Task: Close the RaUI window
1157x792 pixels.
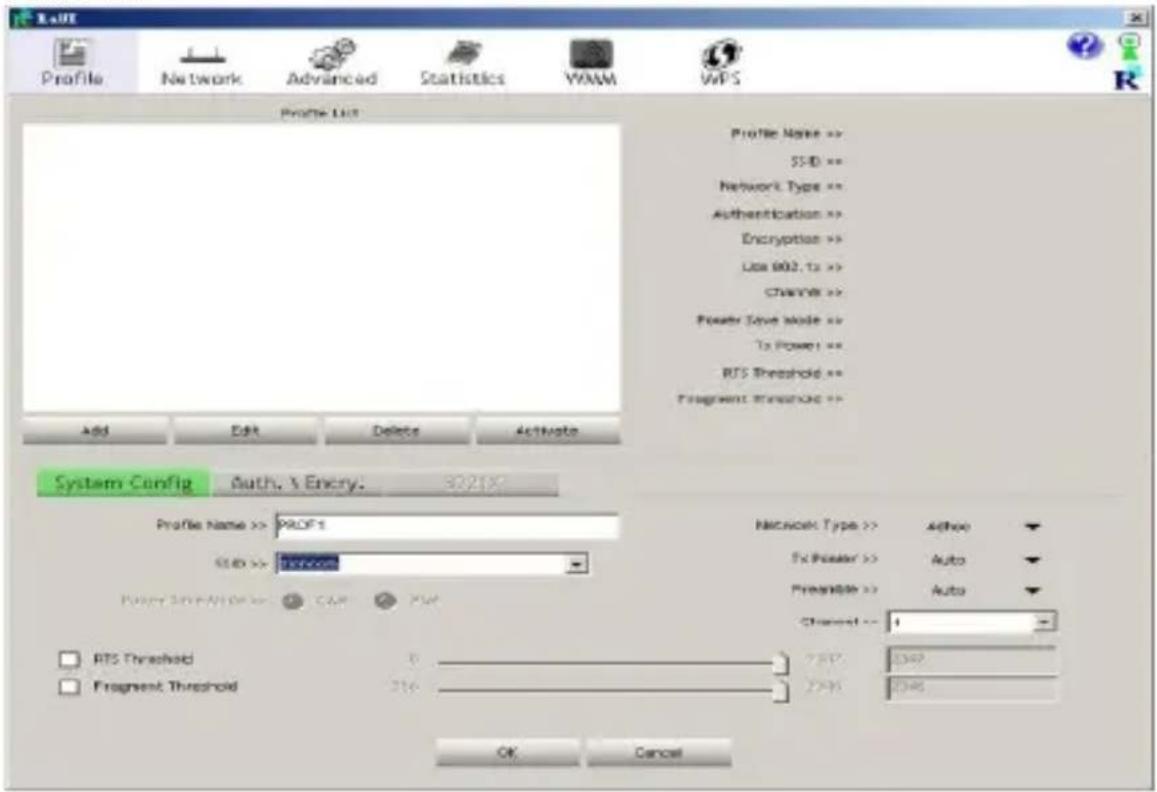Action: tap(1136, 18)
